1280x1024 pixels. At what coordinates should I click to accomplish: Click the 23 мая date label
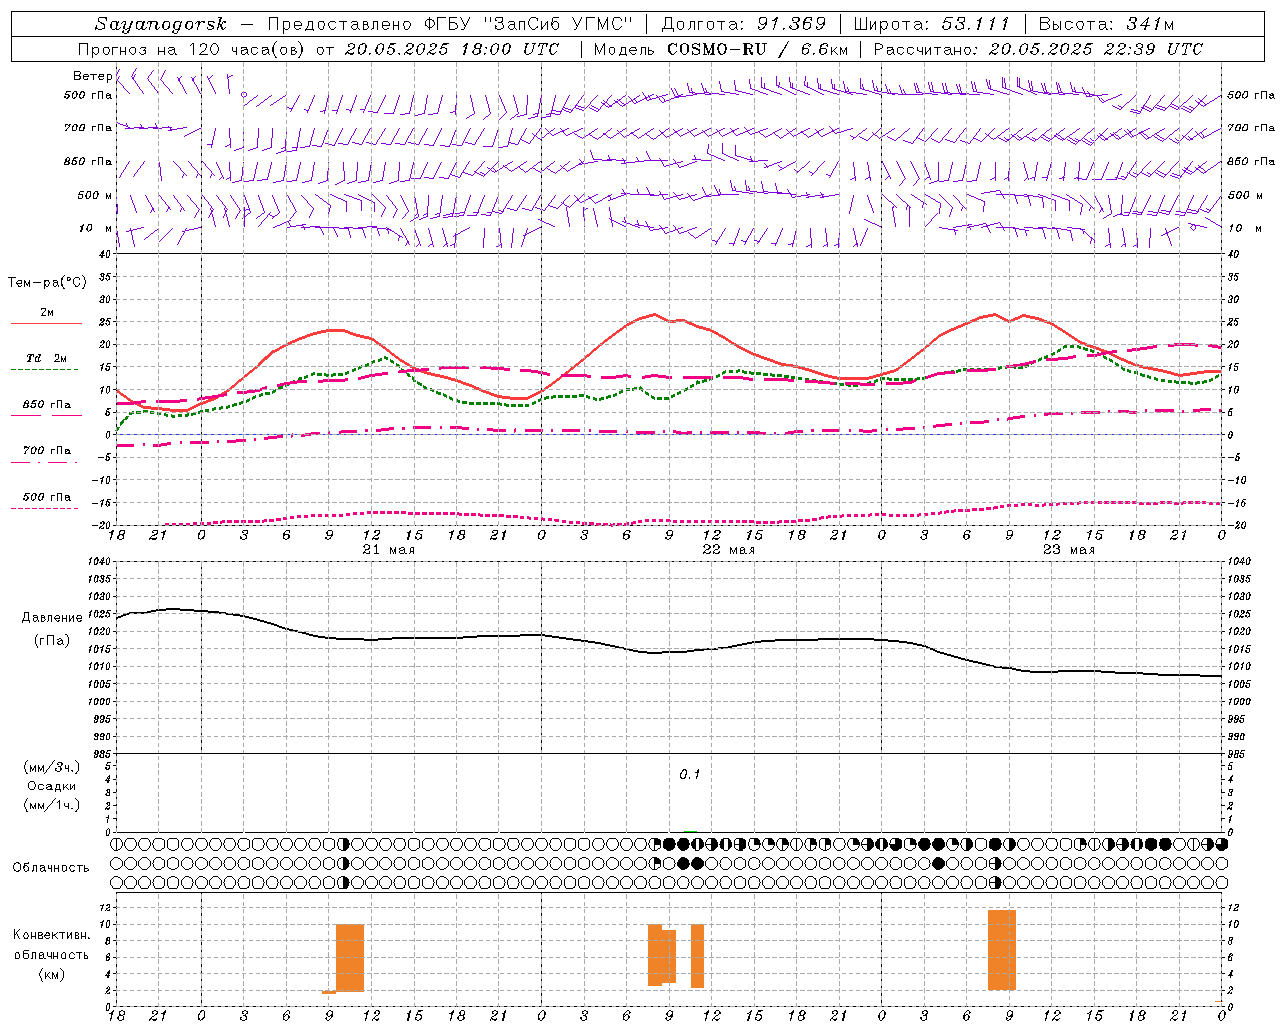pos(1068,550)
